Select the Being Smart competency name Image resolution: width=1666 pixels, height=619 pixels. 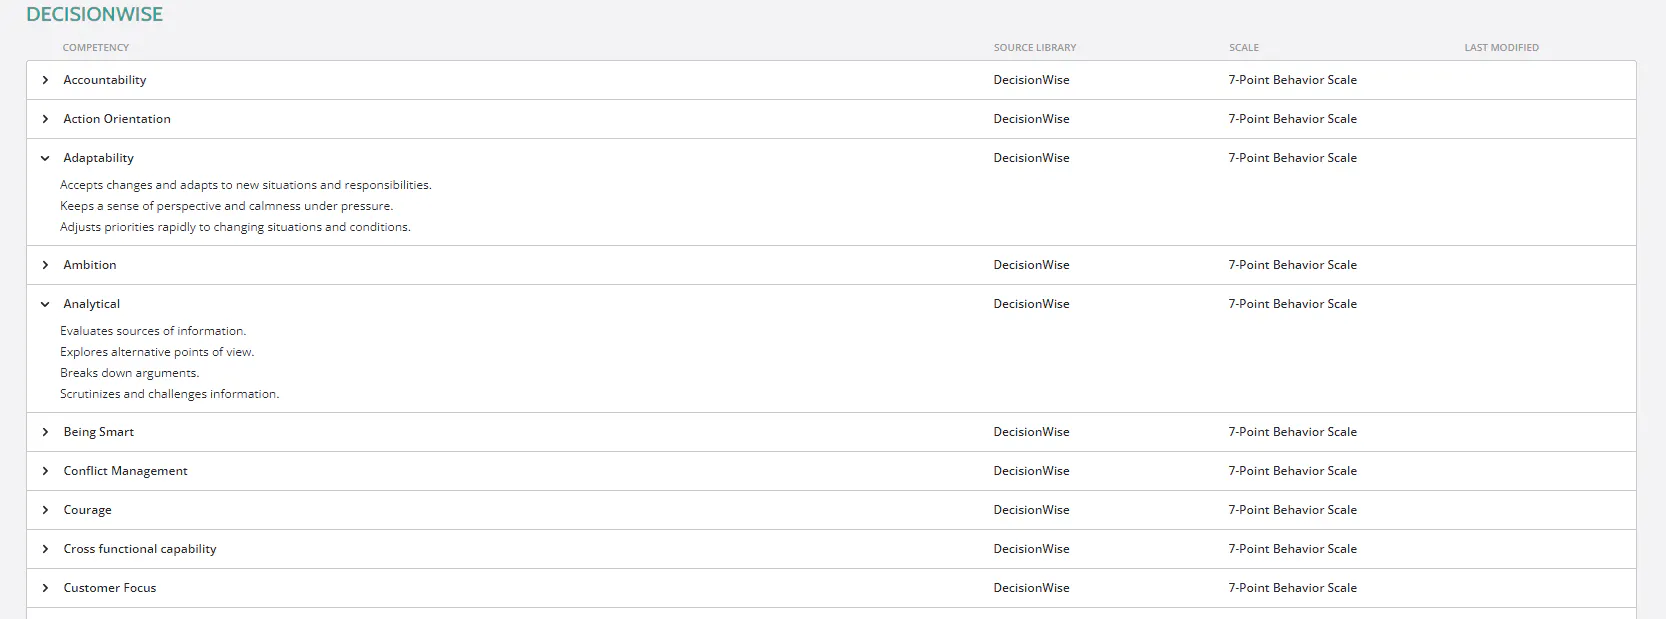point(99,432)
